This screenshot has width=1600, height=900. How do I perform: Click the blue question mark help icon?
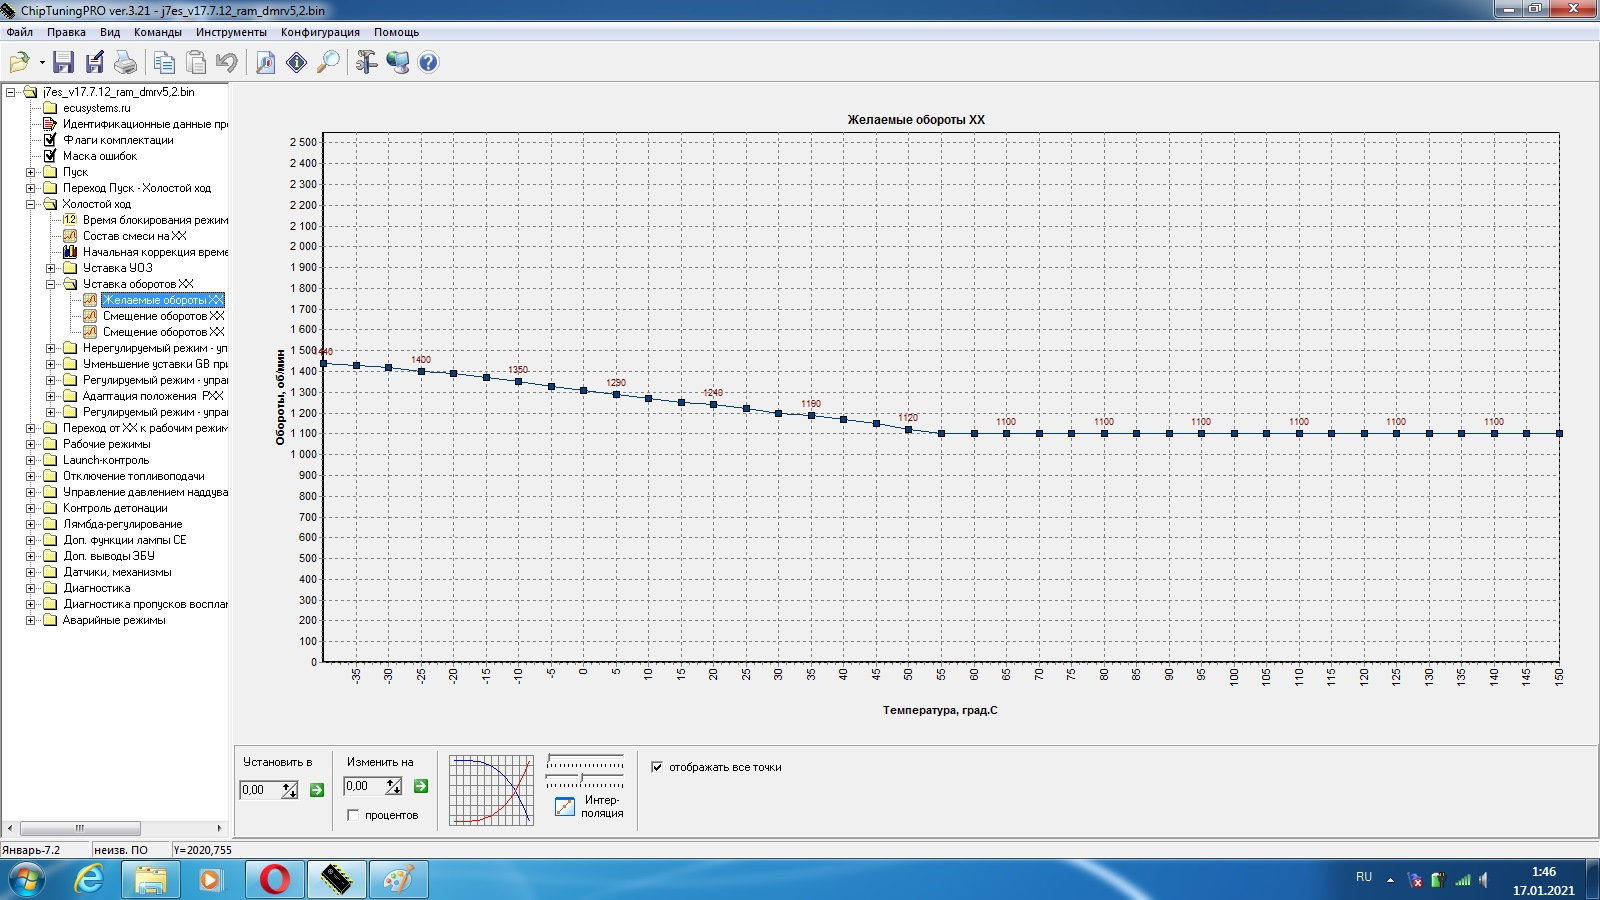point(428,63)
